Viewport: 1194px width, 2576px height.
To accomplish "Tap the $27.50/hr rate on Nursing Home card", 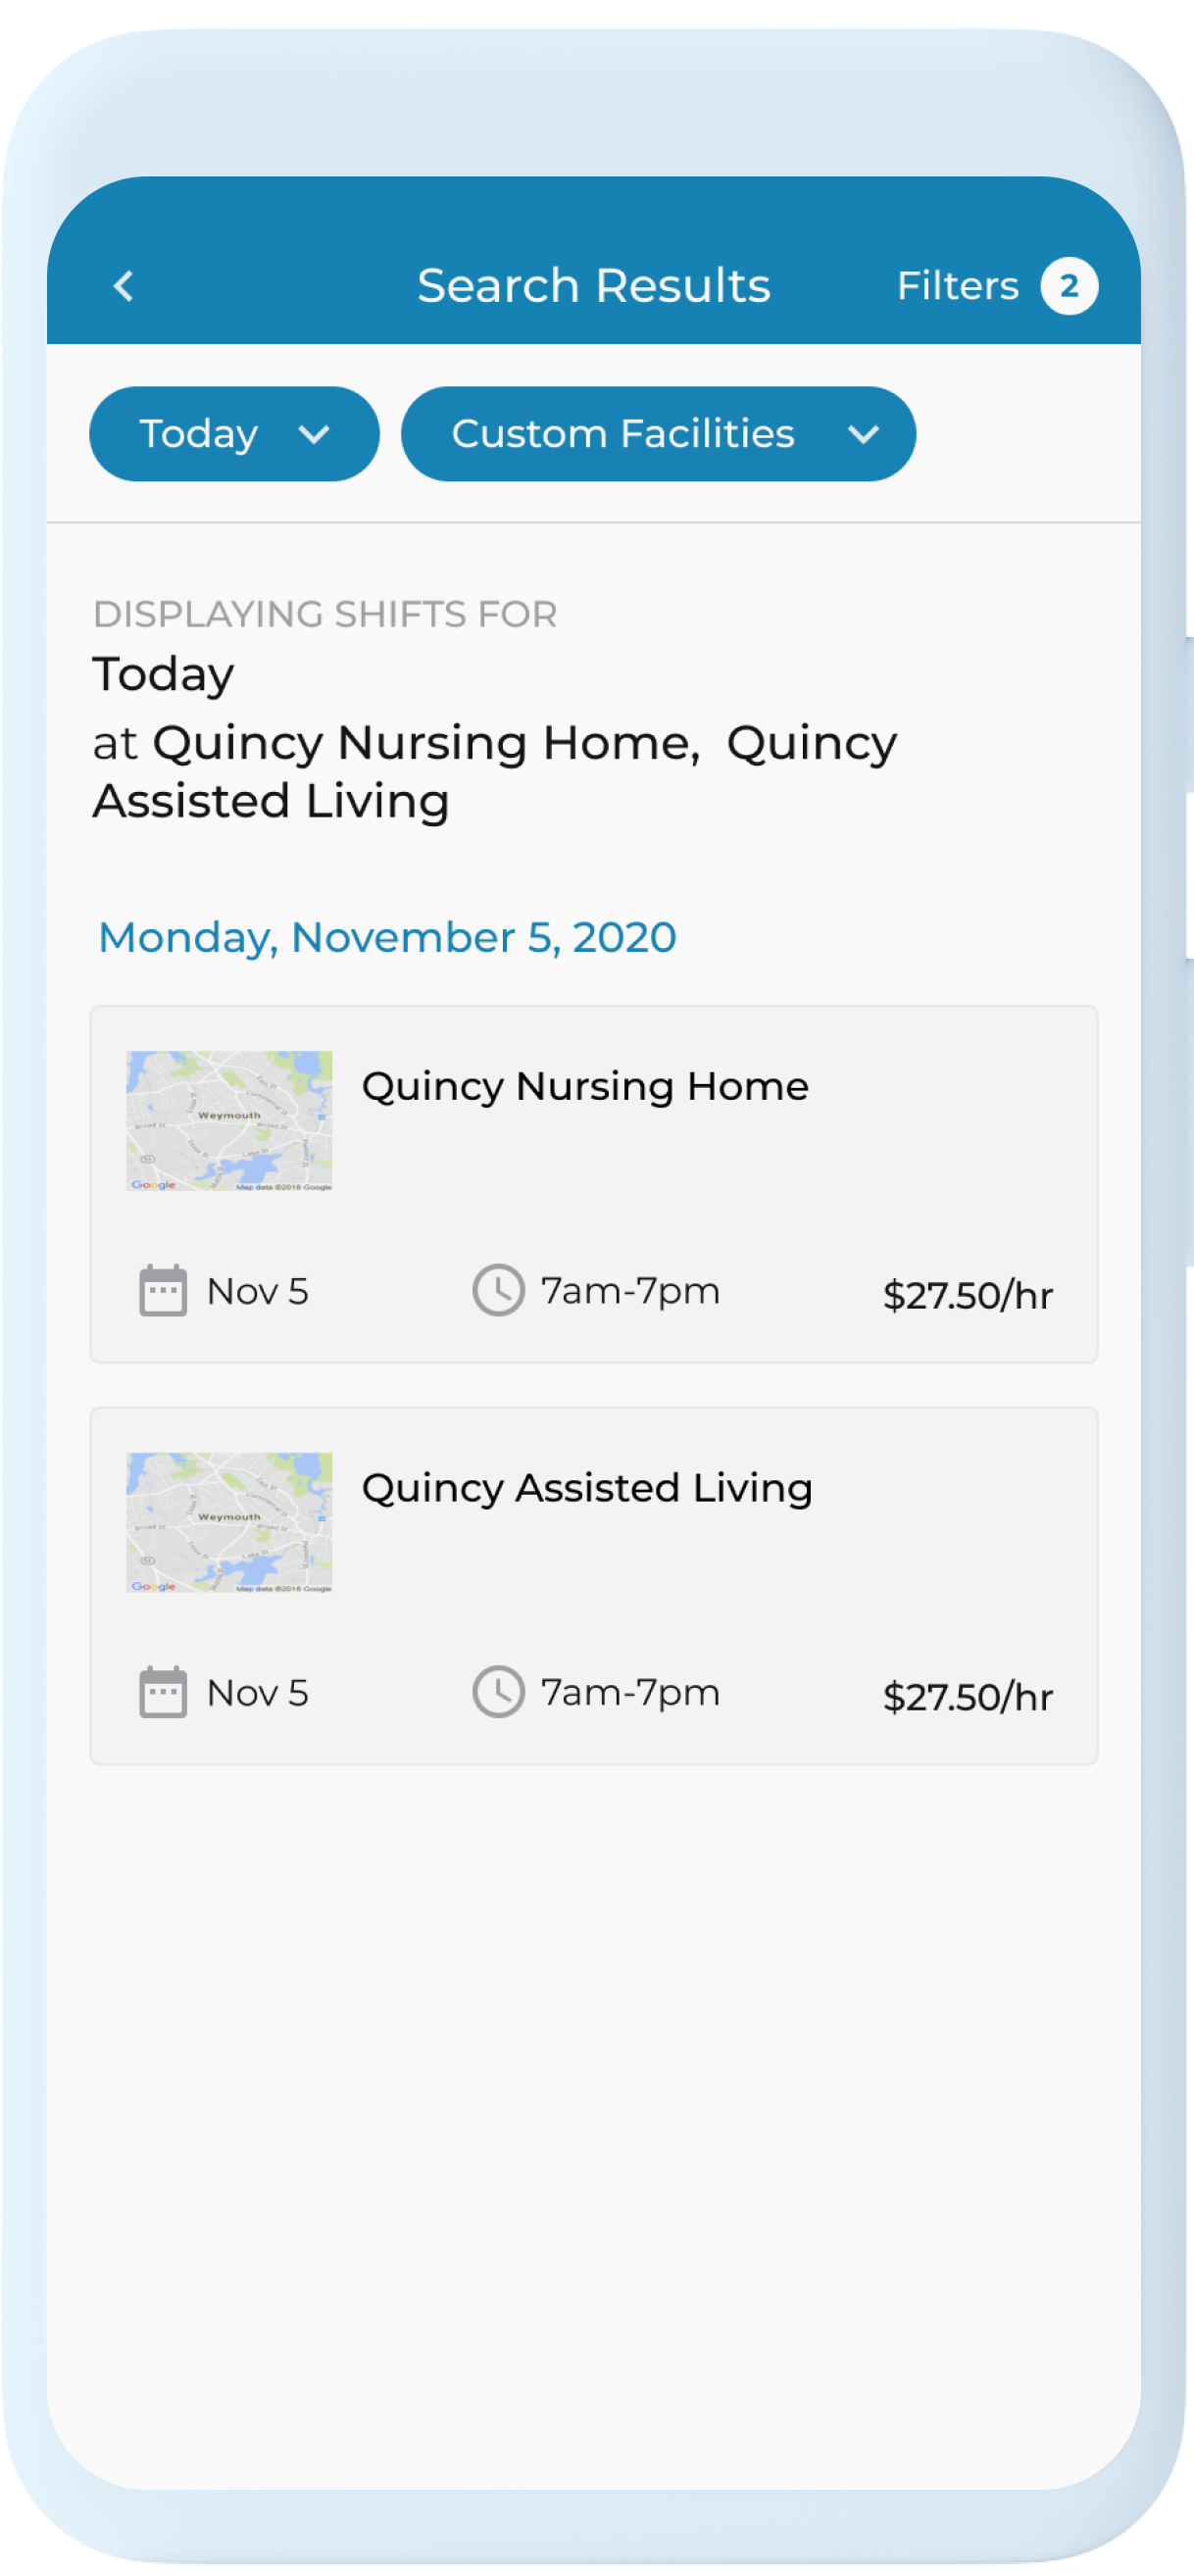I will point(967,1295).
